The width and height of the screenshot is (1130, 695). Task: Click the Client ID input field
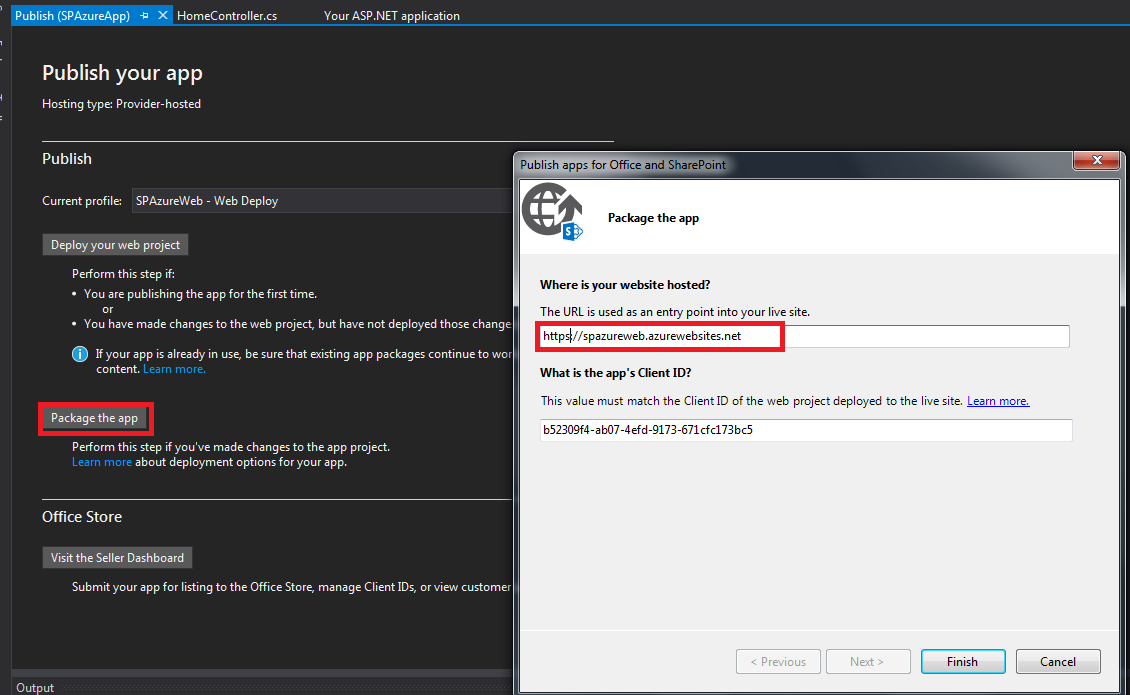pyautogui.click(x=806, y=430)
